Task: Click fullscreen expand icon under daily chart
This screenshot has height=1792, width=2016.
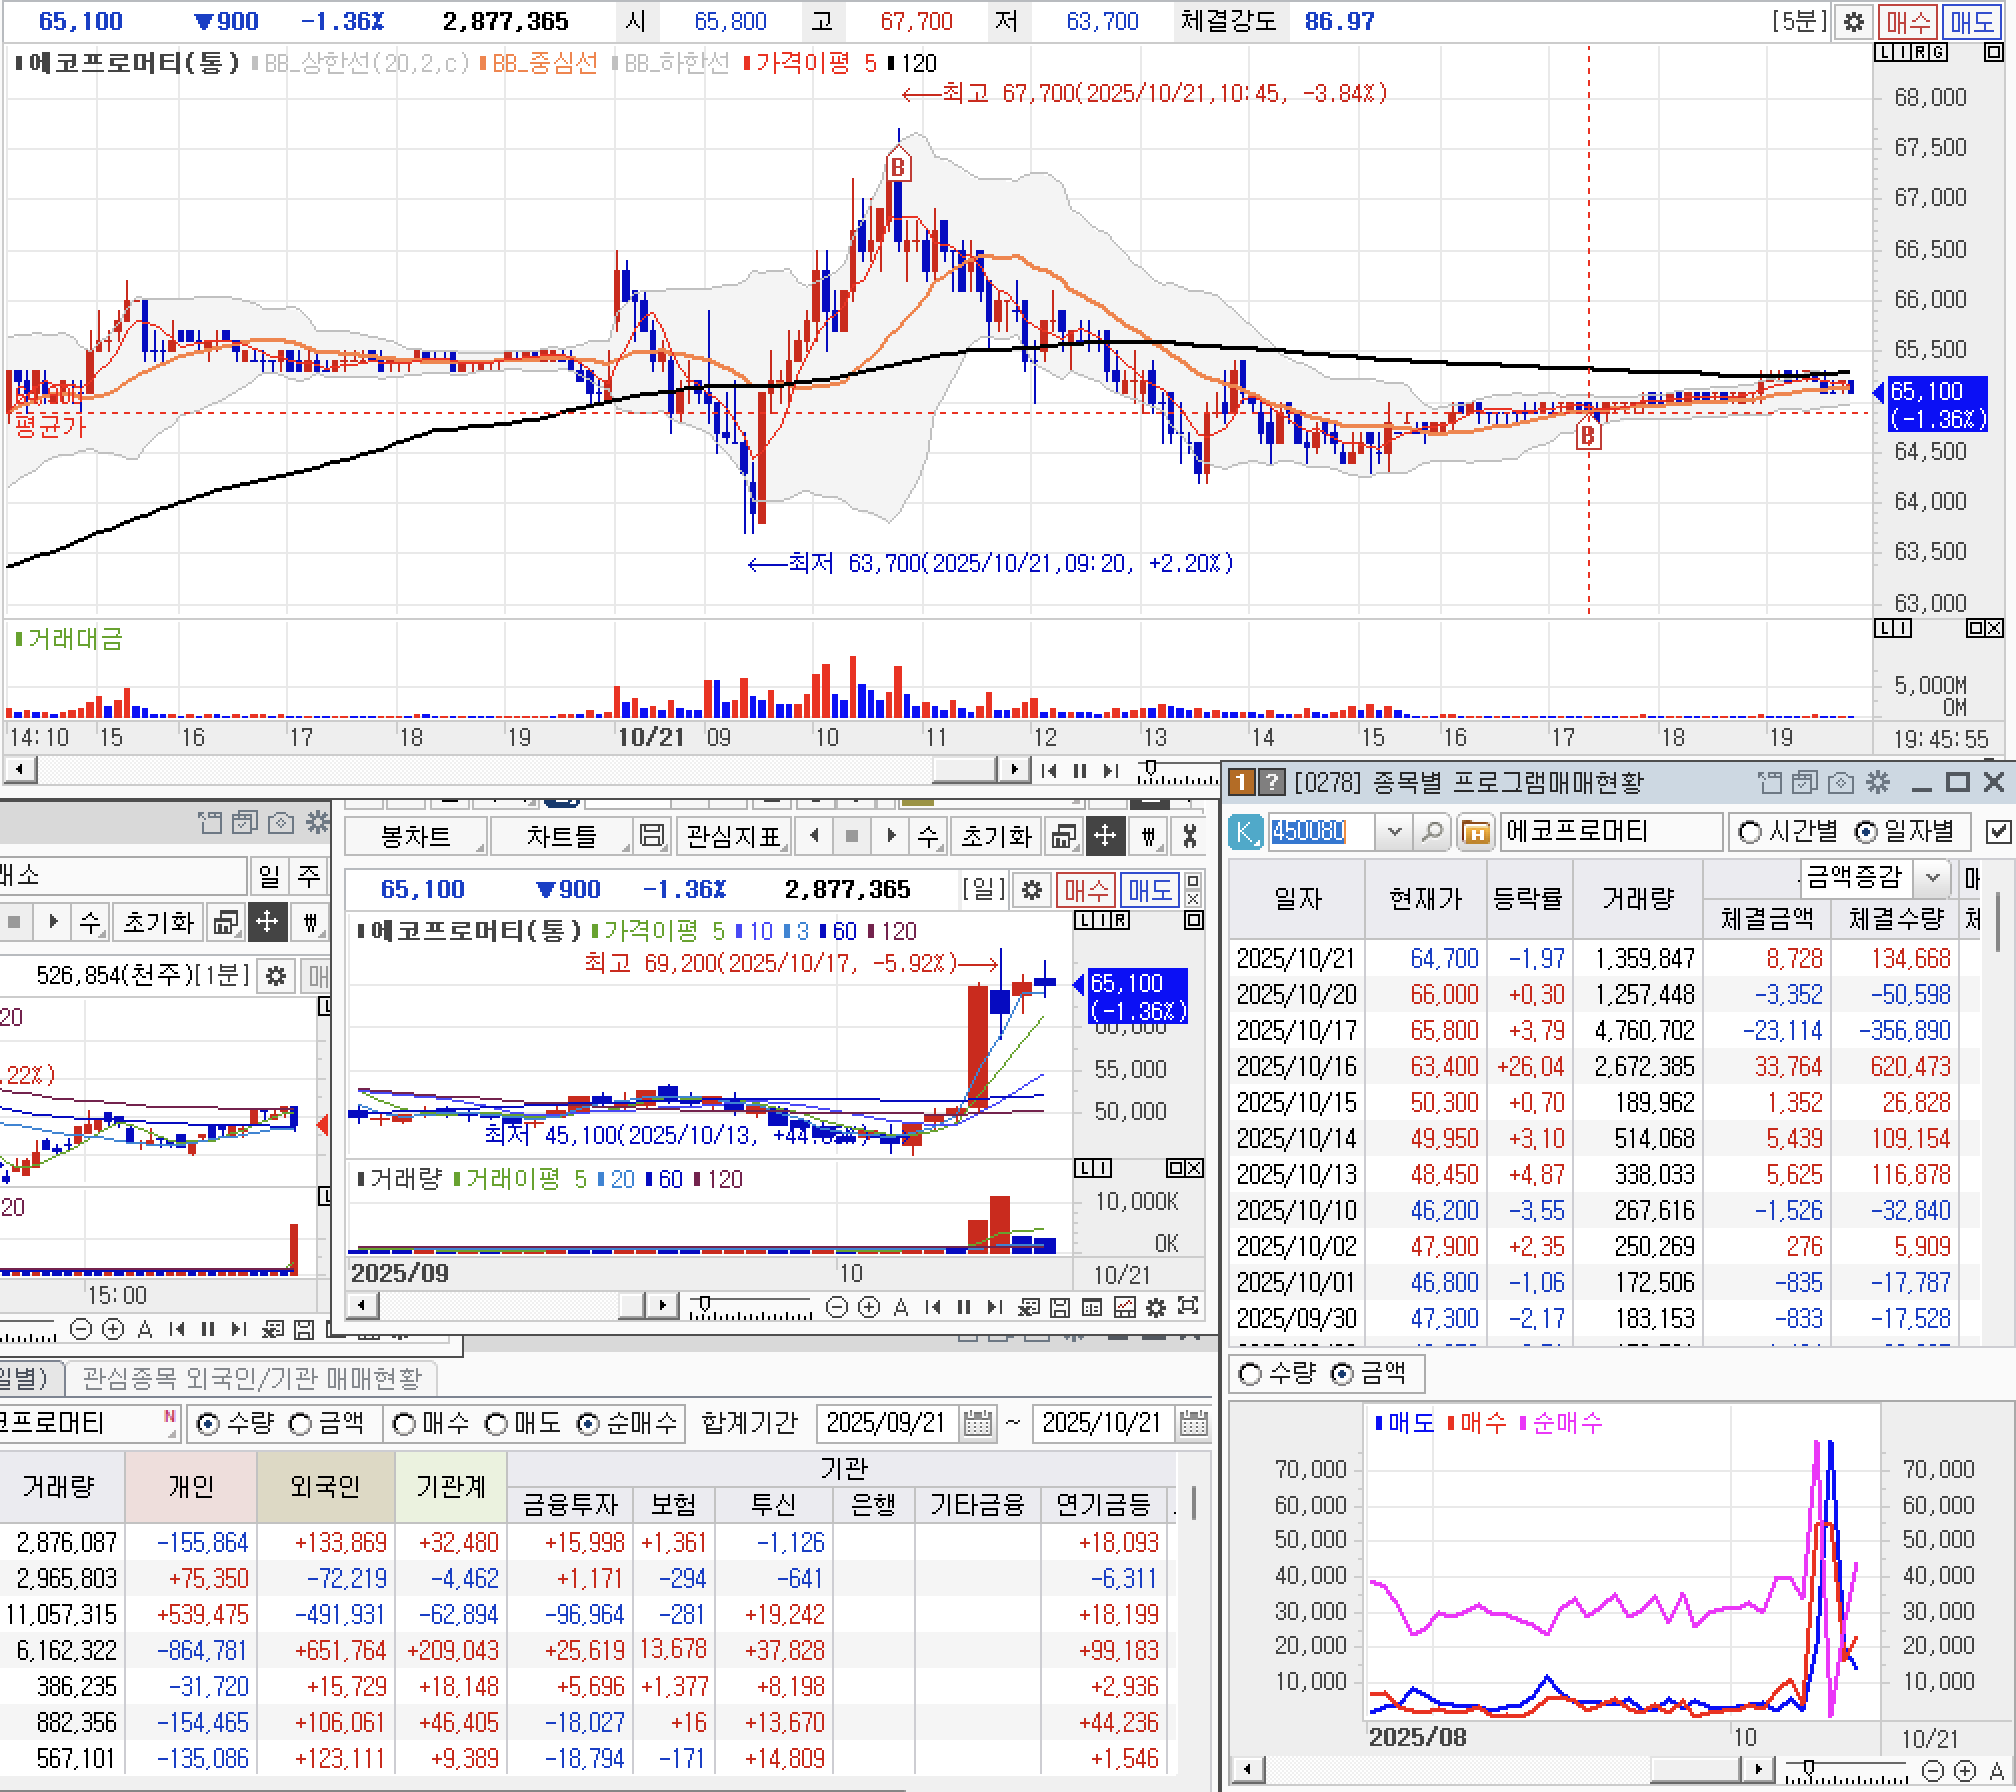Action: tap(1188, 1306)
